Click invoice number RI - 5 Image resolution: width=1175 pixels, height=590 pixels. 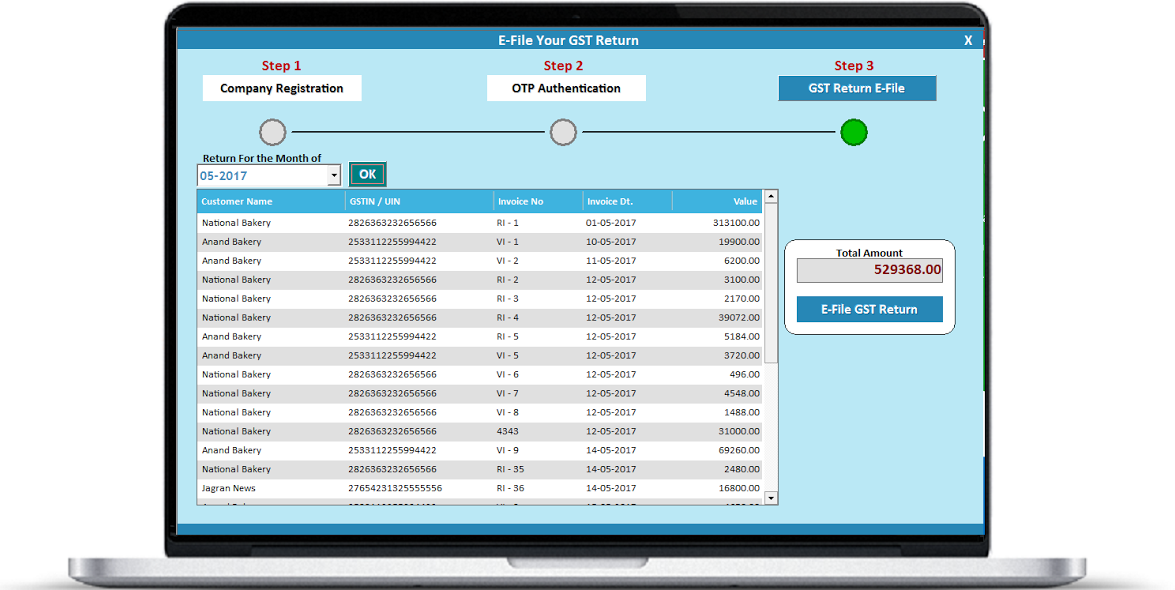pyautogui.click(x=507, y=337)
